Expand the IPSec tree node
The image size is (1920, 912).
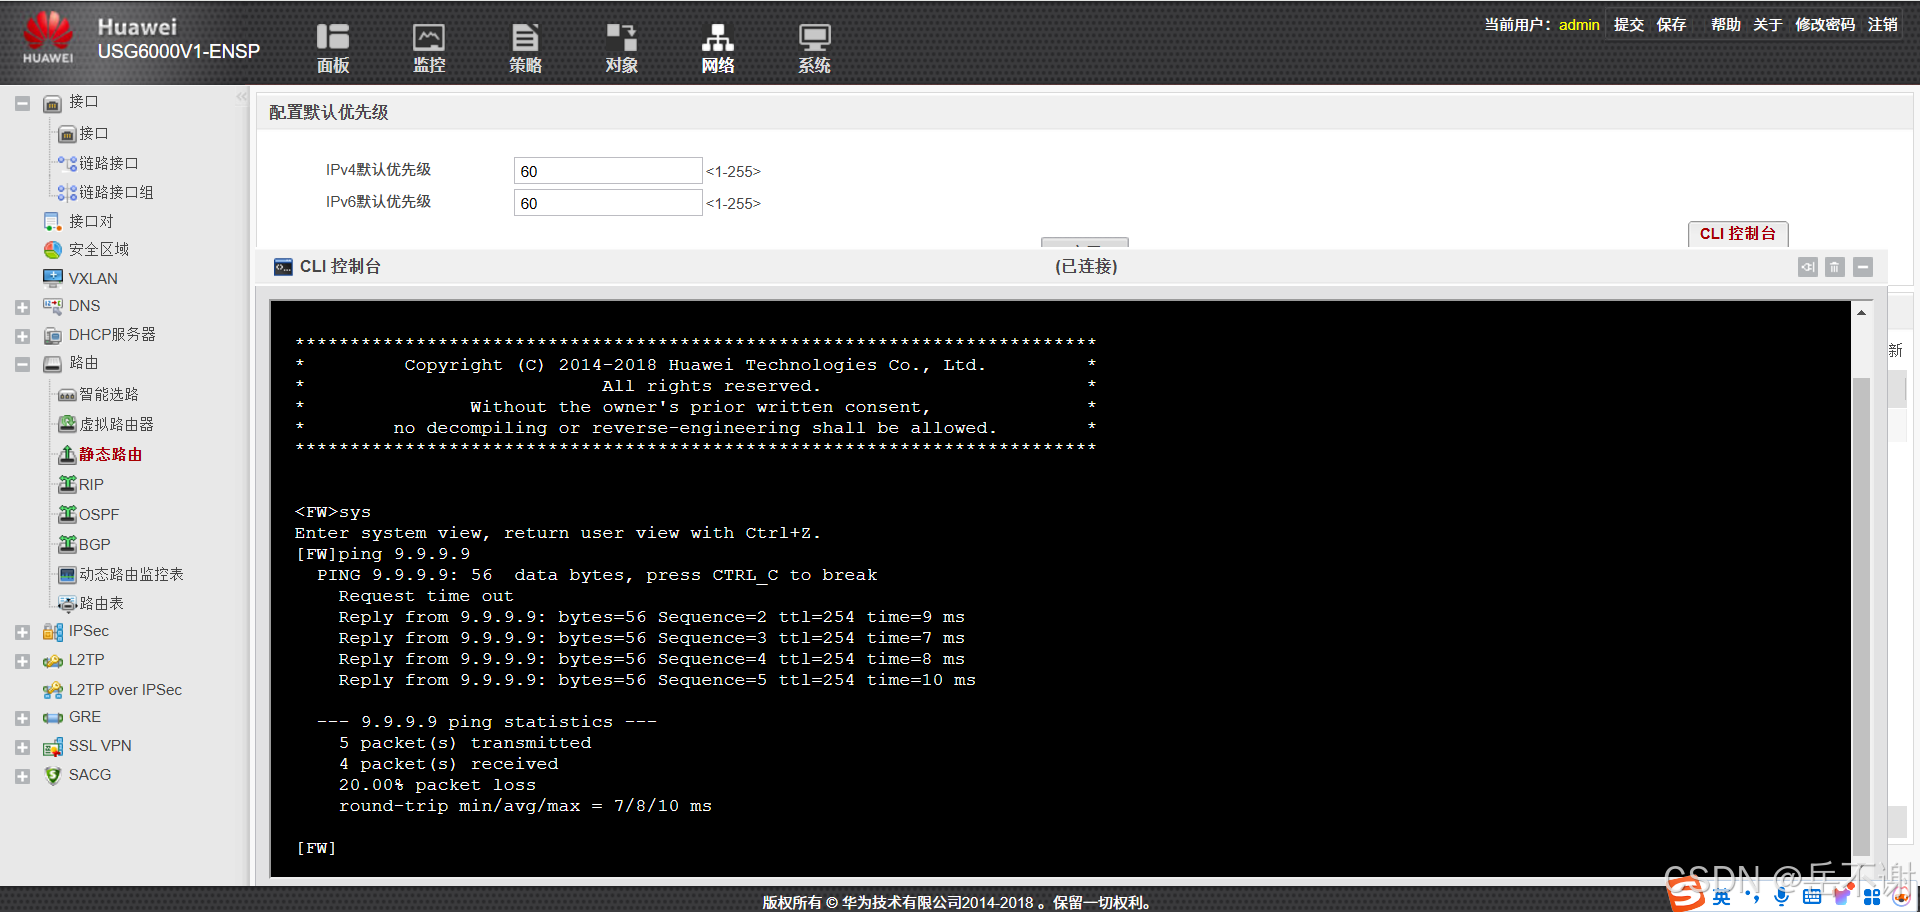(22, 632)
